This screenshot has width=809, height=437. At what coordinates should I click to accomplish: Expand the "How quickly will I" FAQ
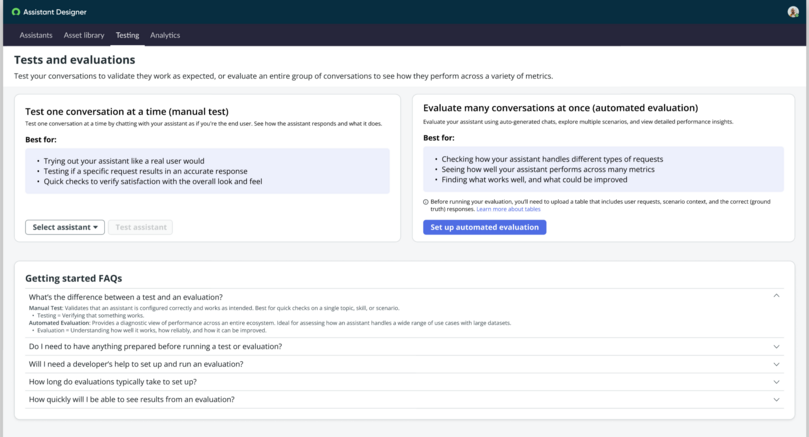tap(404, 399)
